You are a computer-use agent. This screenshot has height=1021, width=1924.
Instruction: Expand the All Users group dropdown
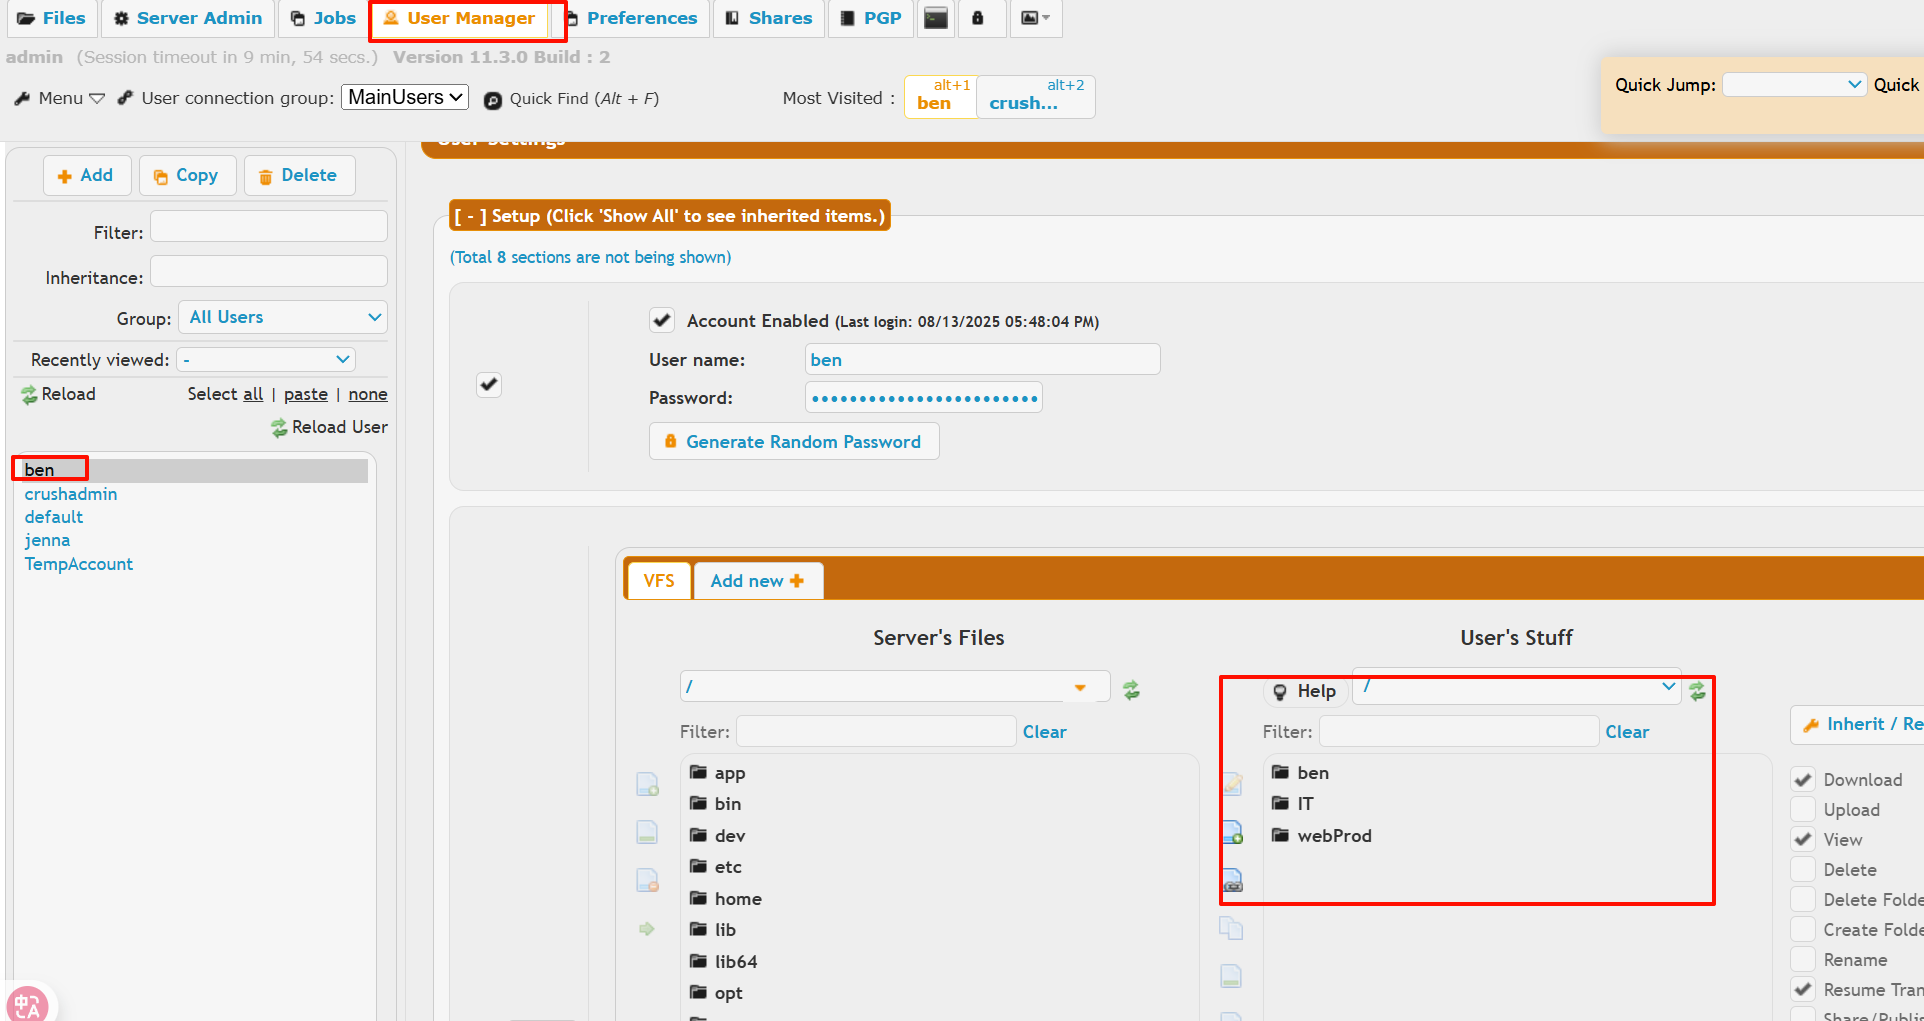[283, 317]
